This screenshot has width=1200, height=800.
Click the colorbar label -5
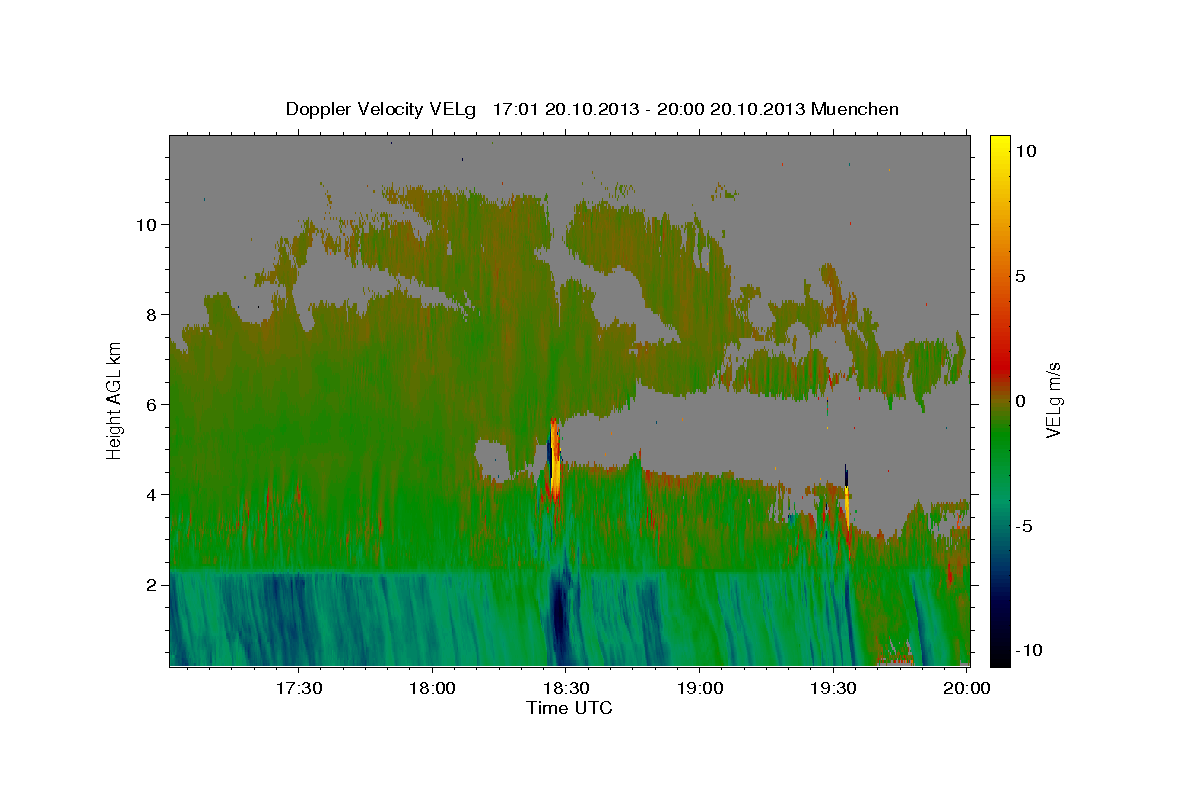point(1022,526)
